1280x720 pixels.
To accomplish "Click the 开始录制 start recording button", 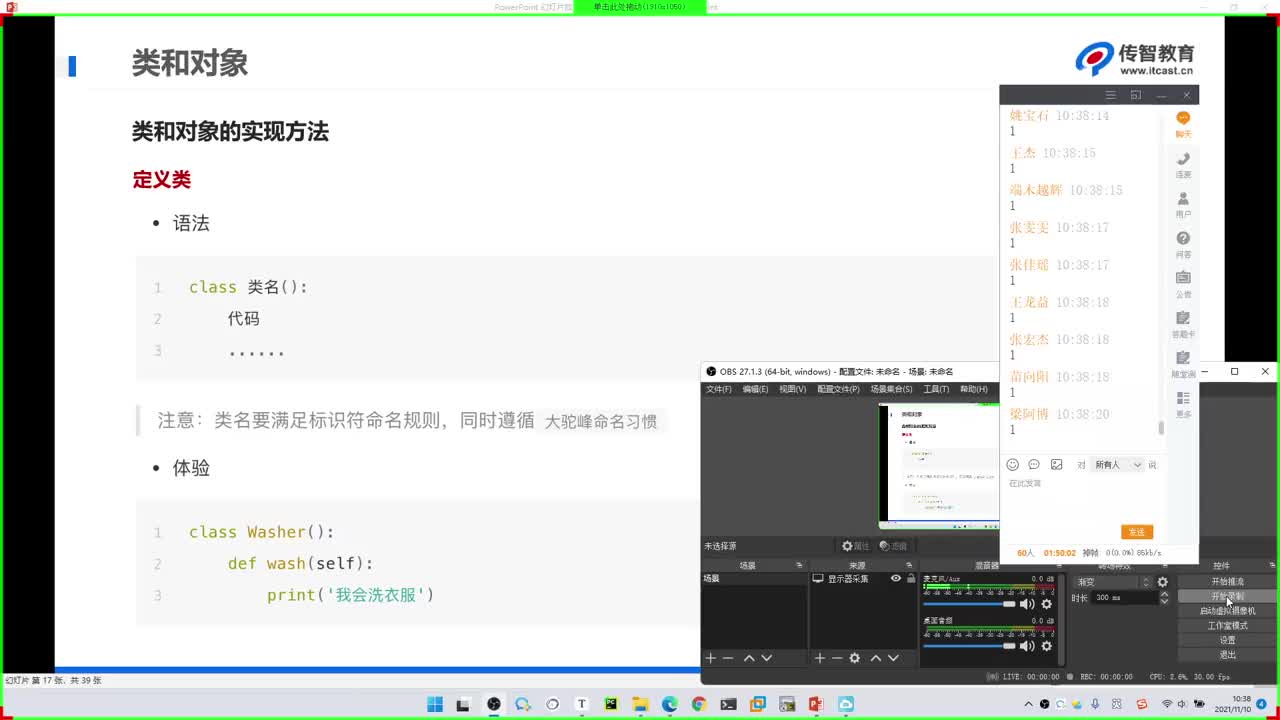I will 1227,596.
